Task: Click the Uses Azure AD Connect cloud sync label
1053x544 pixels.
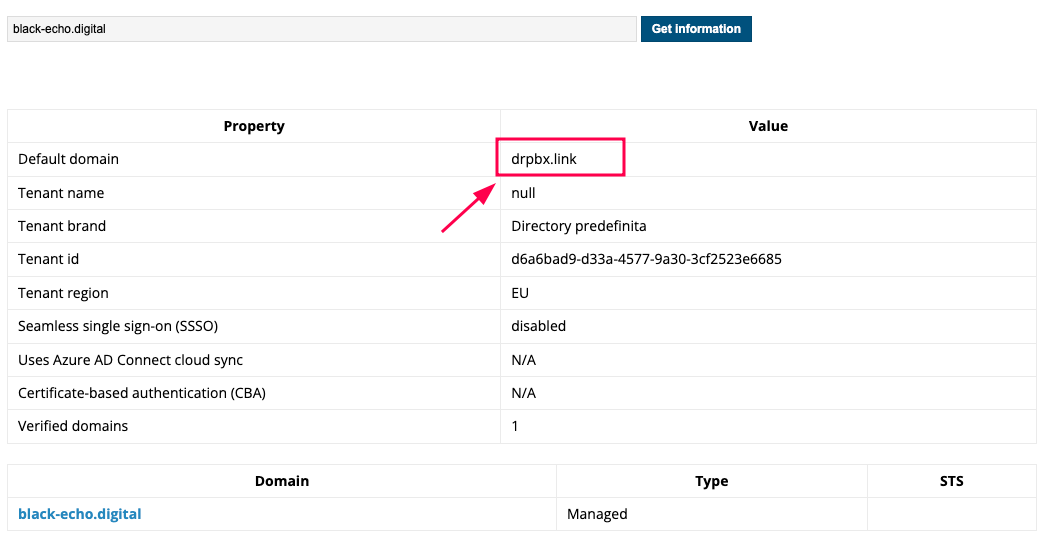Action: 130,360
